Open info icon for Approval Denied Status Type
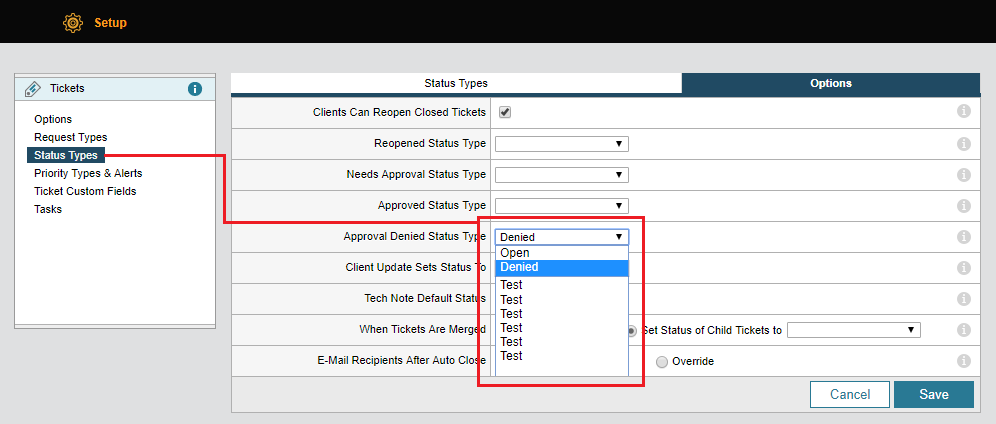 964,237
